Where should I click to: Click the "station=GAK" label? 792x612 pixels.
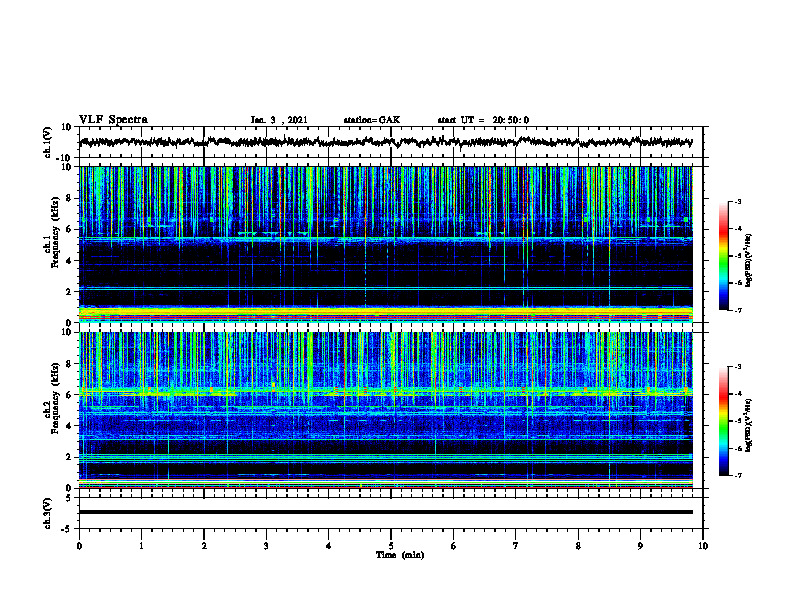372,120
